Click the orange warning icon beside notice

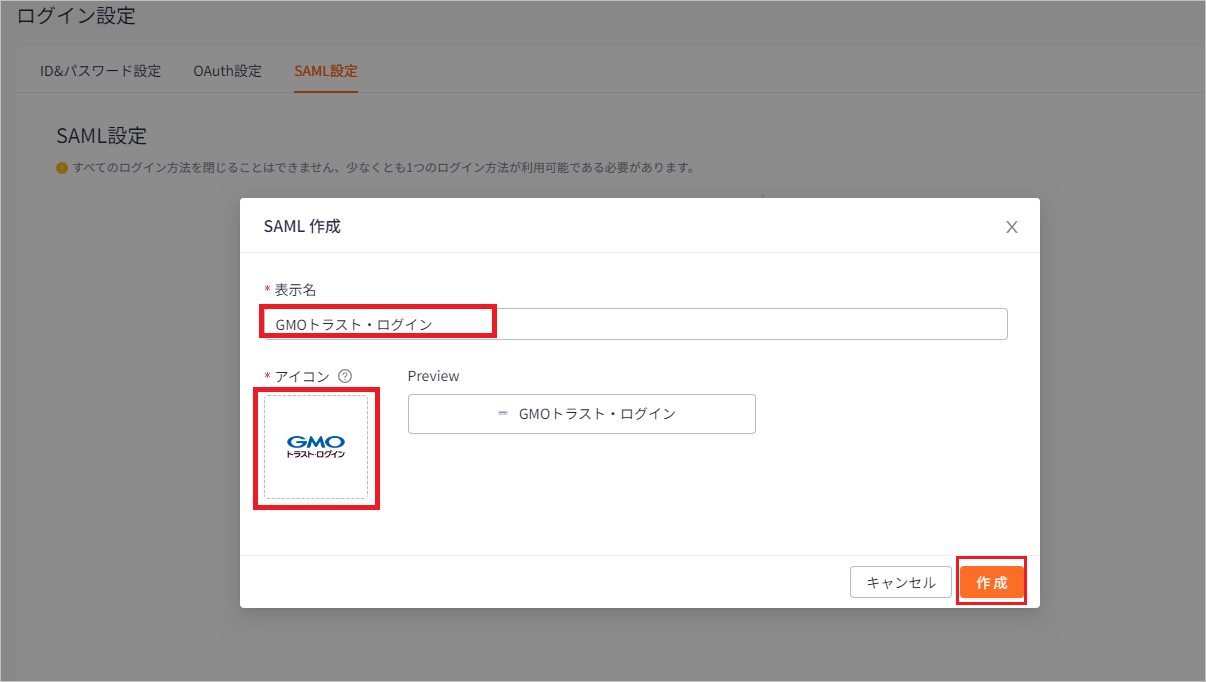(x=62, y=168)
